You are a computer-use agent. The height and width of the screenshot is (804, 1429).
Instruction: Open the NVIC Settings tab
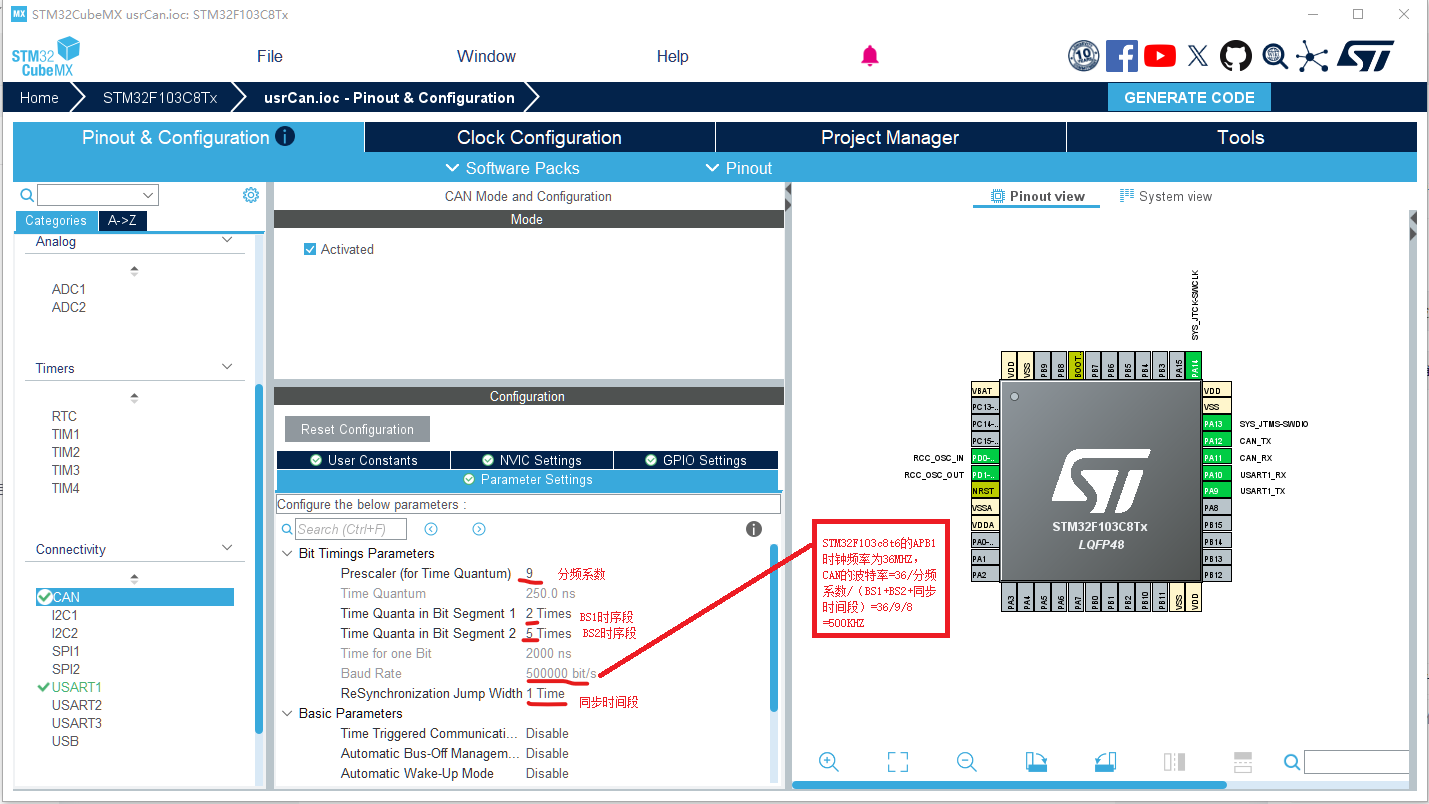tap(531, 460)
